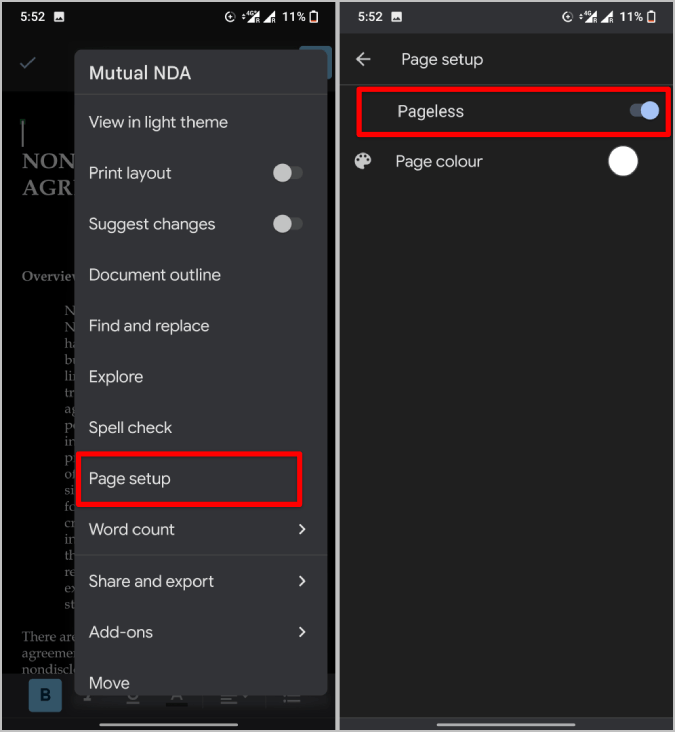This screenshot has width=675, height=732.
Task: Tap the Pageless label
Action: tap(430, 112)
